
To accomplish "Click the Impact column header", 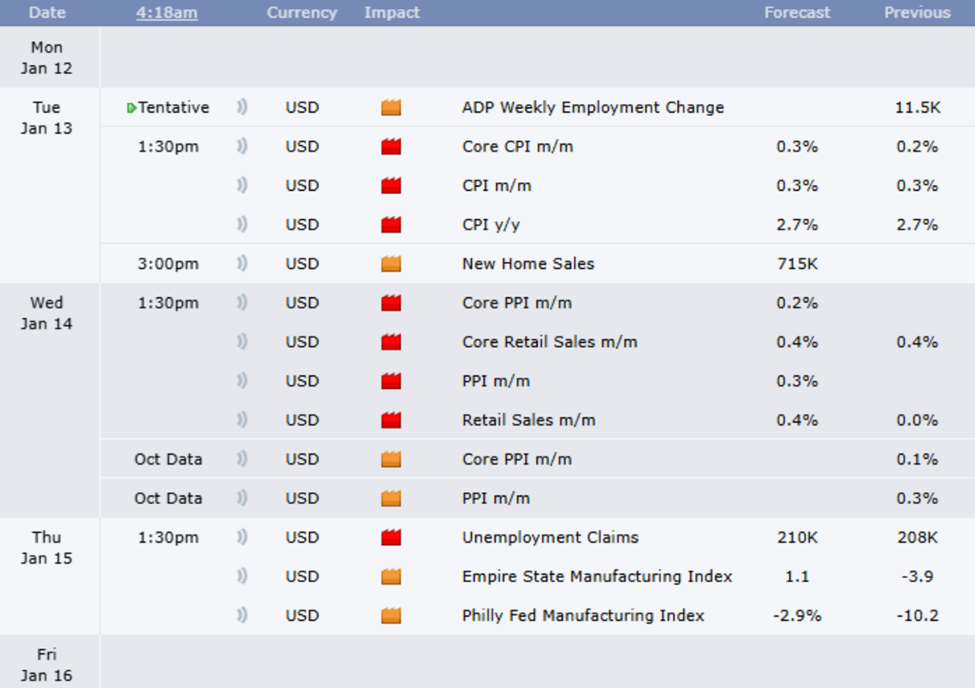I will 392,12.
